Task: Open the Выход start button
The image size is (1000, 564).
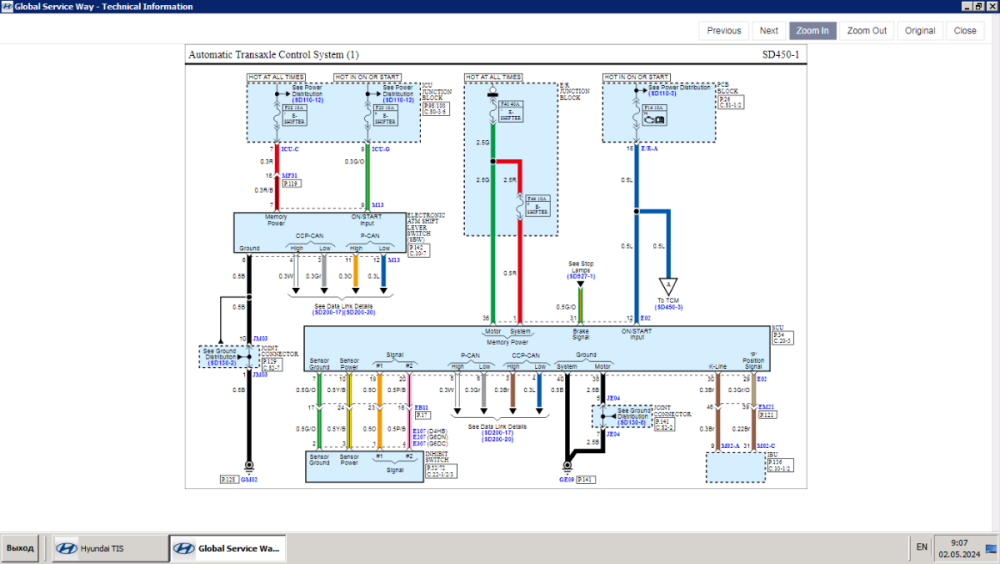Action: pyautogui.click(x=20, y=548)
